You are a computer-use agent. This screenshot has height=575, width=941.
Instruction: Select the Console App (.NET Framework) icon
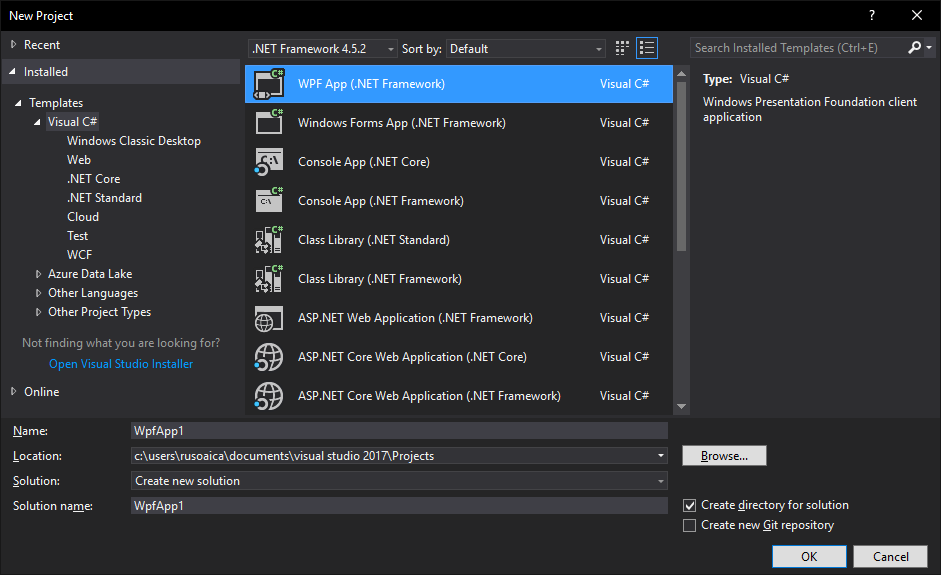269,200
